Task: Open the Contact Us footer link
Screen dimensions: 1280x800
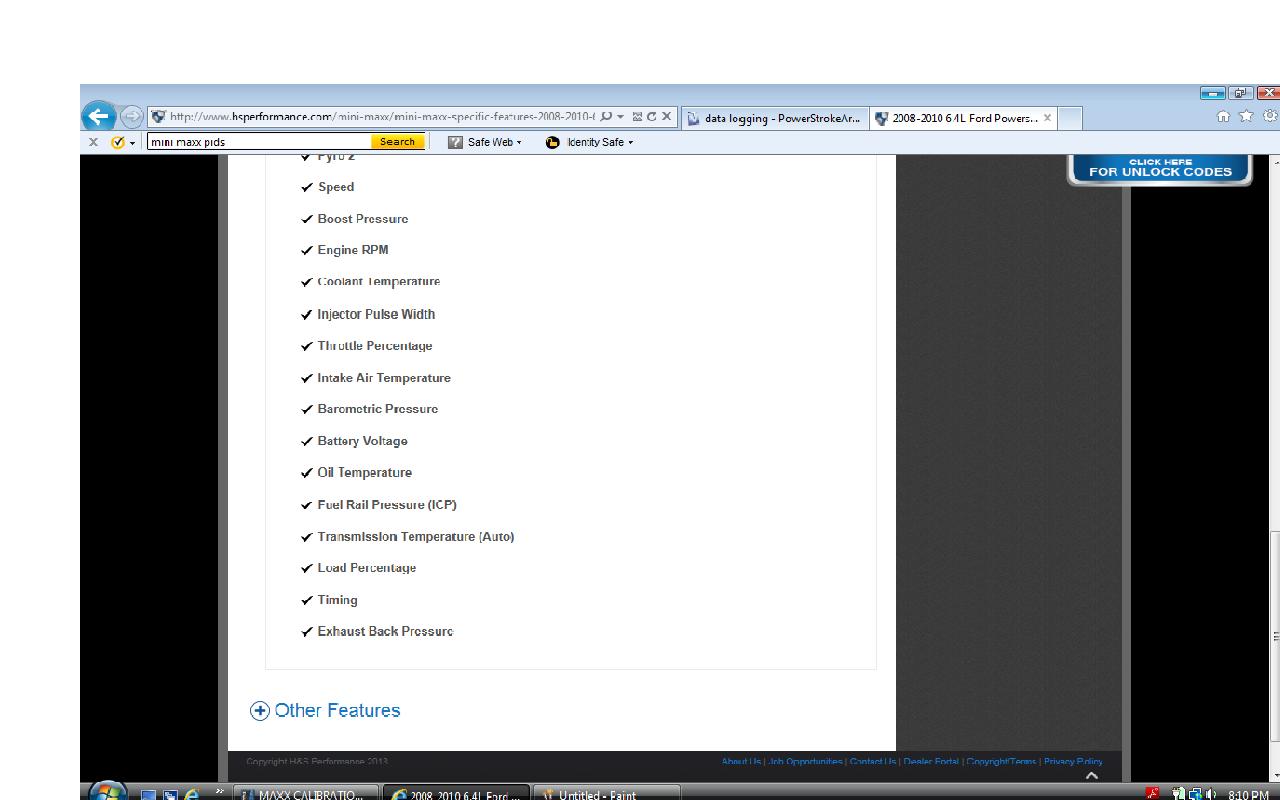Action: [873, 762]
